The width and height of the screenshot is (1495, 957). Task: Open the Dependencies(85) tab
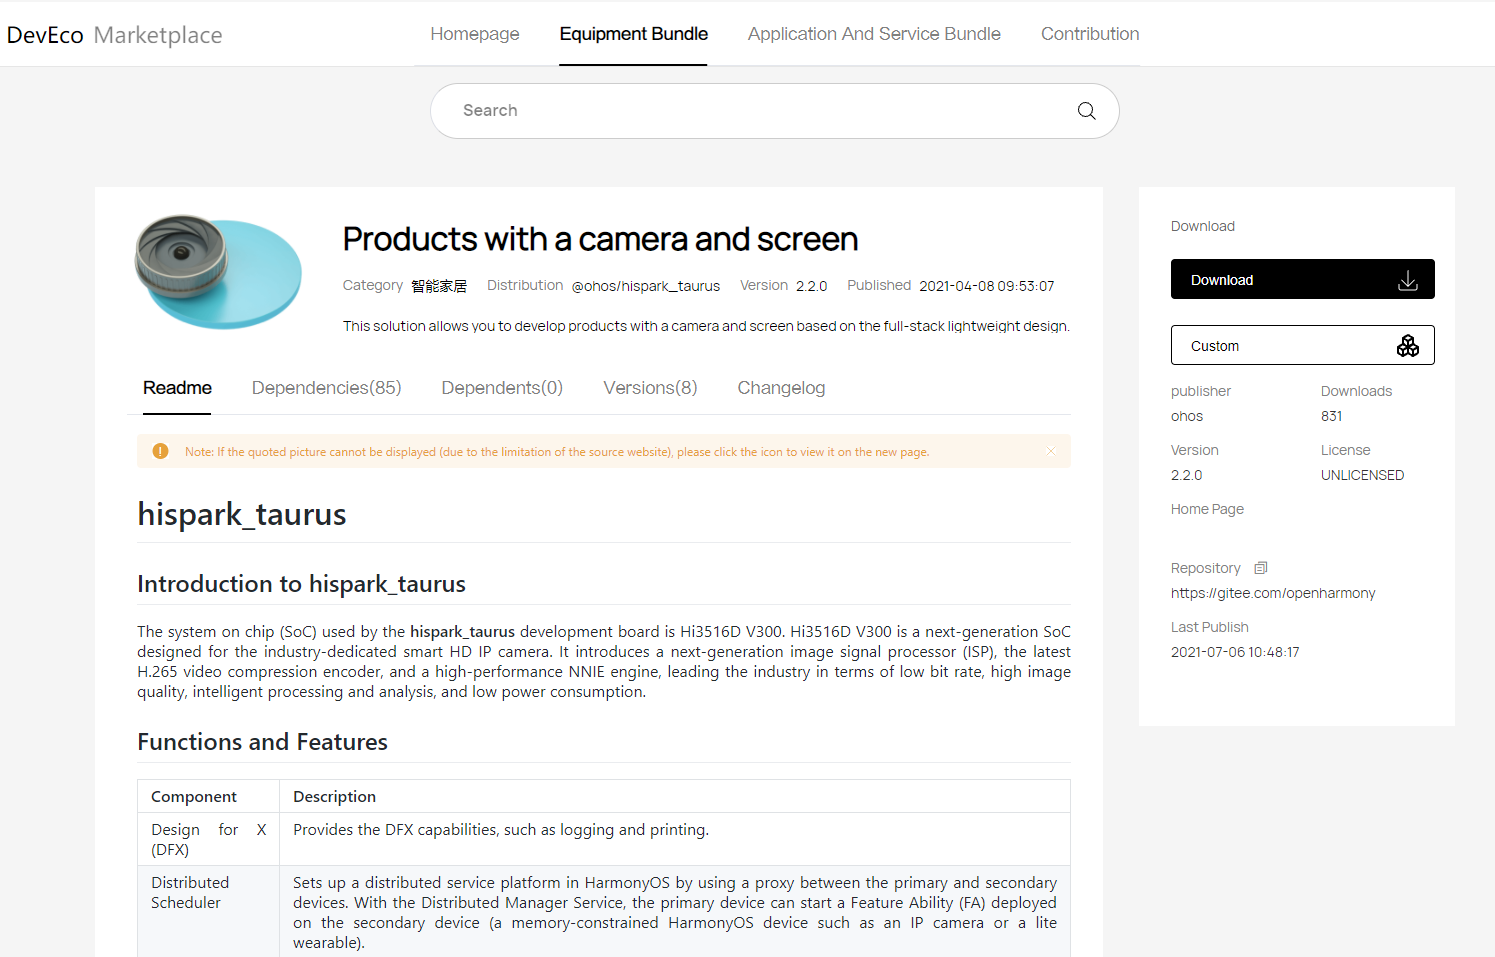click(326, 388)
